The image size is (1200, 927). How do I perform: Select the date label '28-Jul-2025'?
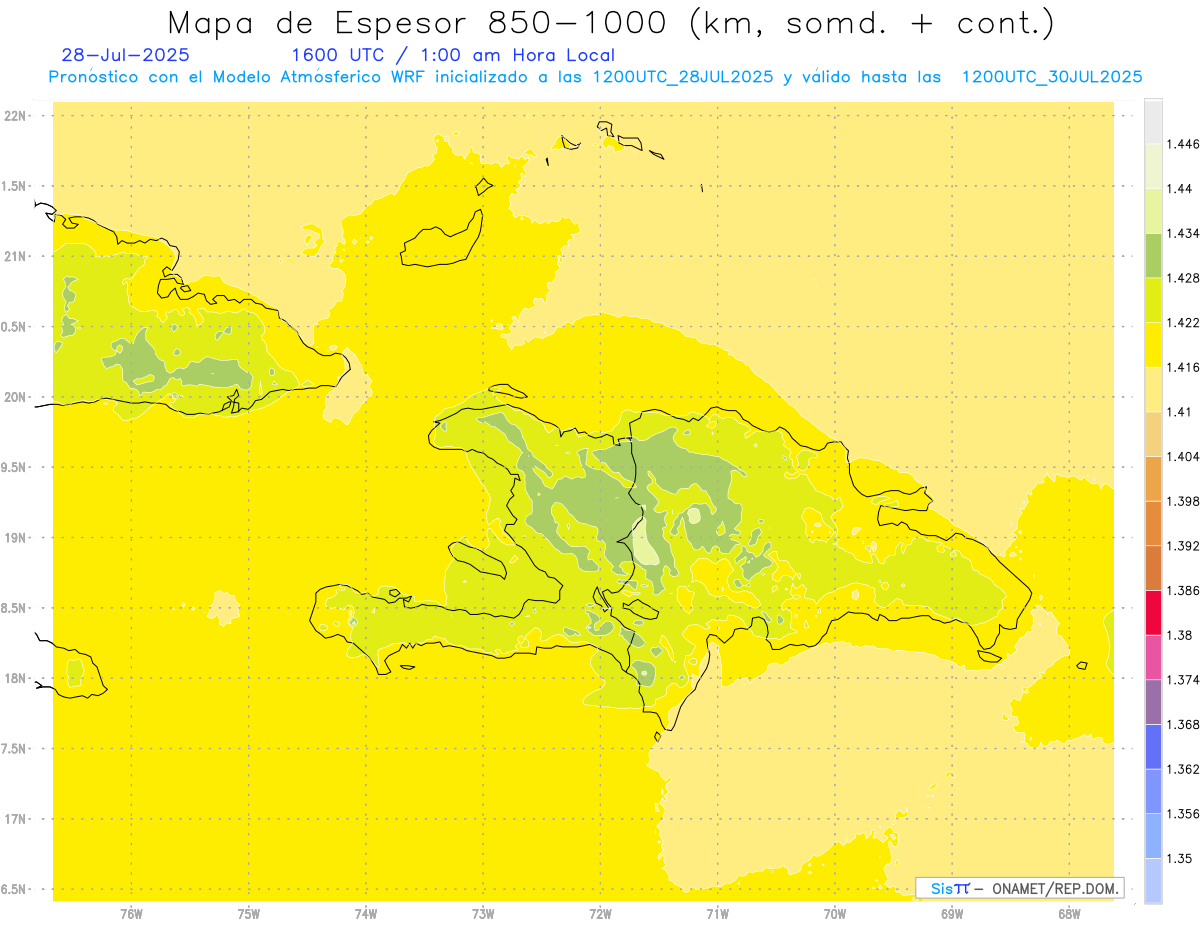(125, 55)
